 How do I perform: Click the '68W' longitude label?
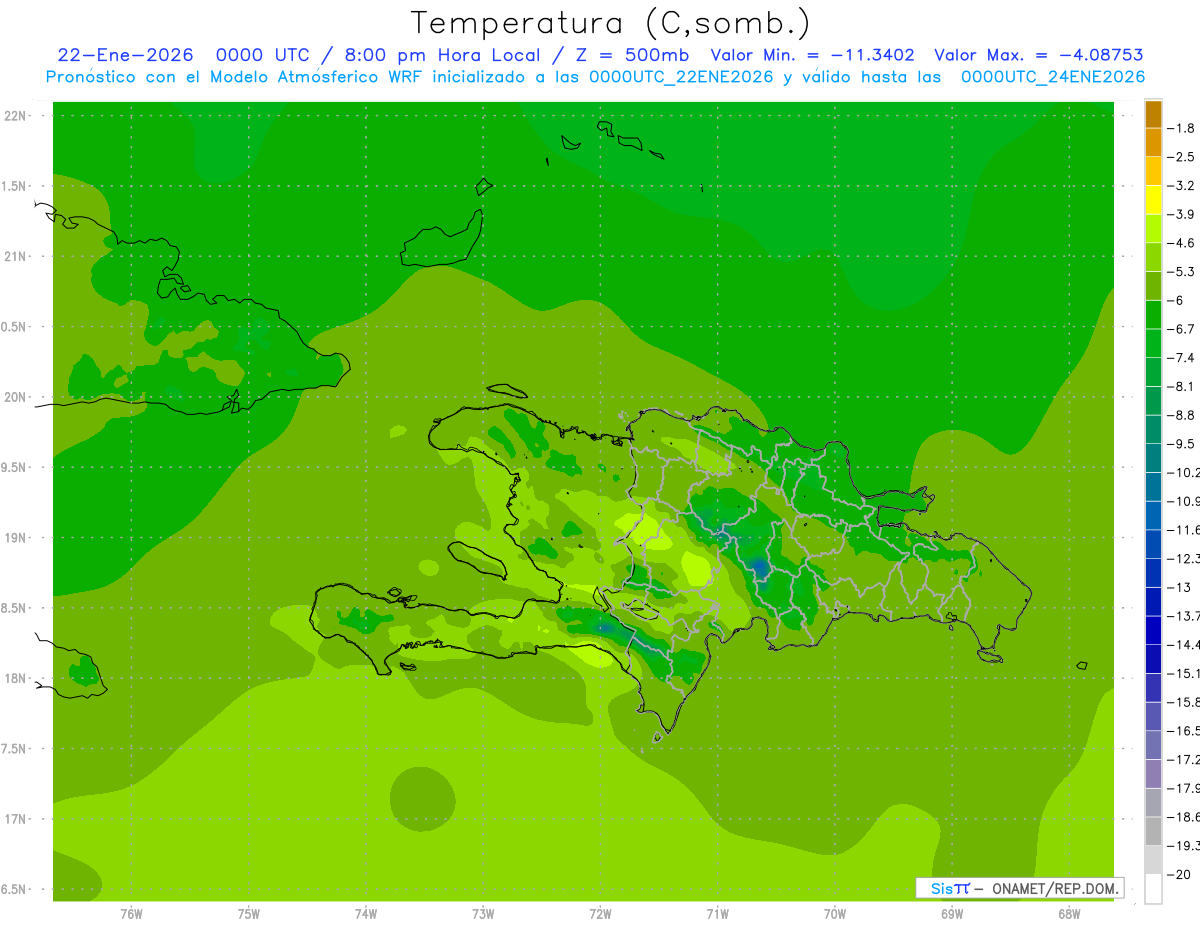point(1069,913)
